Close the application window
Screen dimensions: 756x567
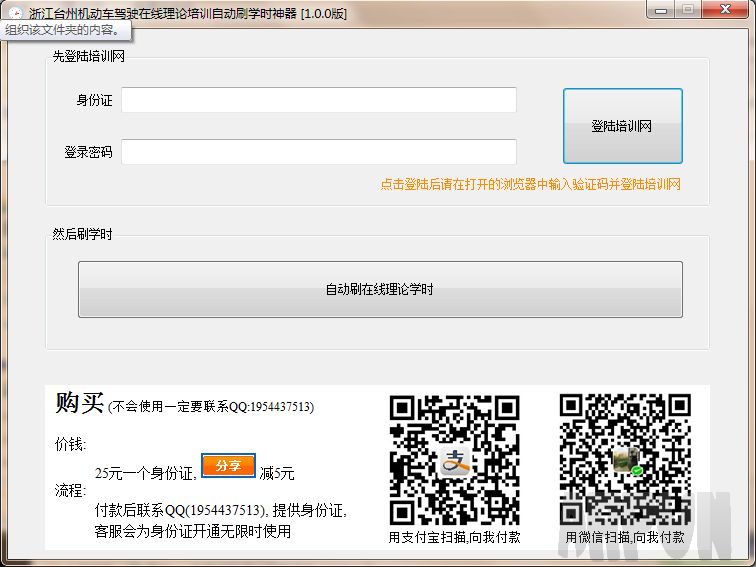click(x=725, y=10)
